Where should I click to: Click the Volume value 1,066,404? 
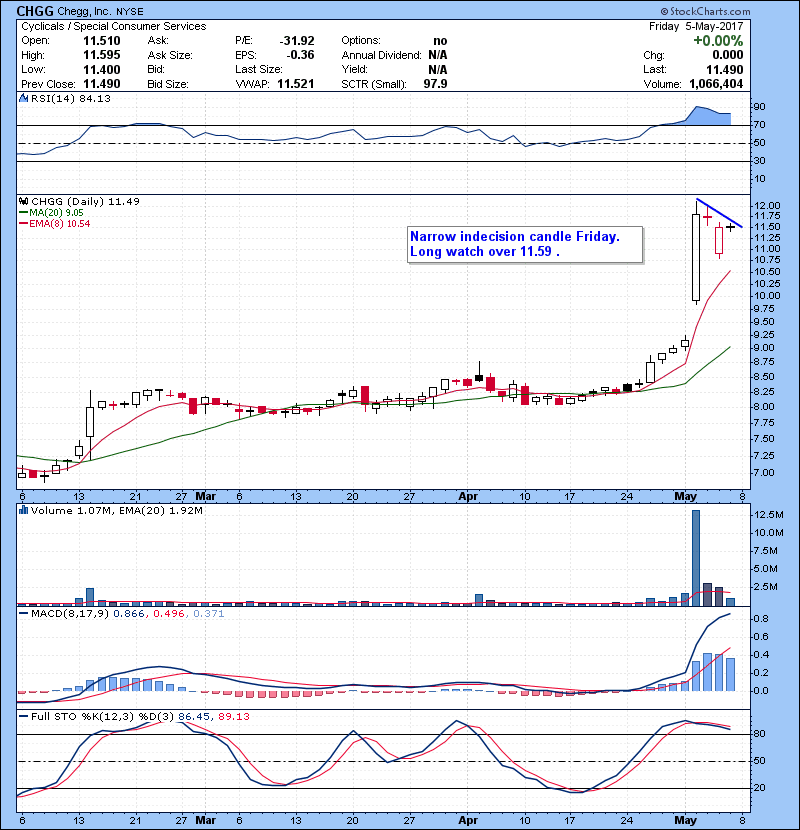click(716, 84)
